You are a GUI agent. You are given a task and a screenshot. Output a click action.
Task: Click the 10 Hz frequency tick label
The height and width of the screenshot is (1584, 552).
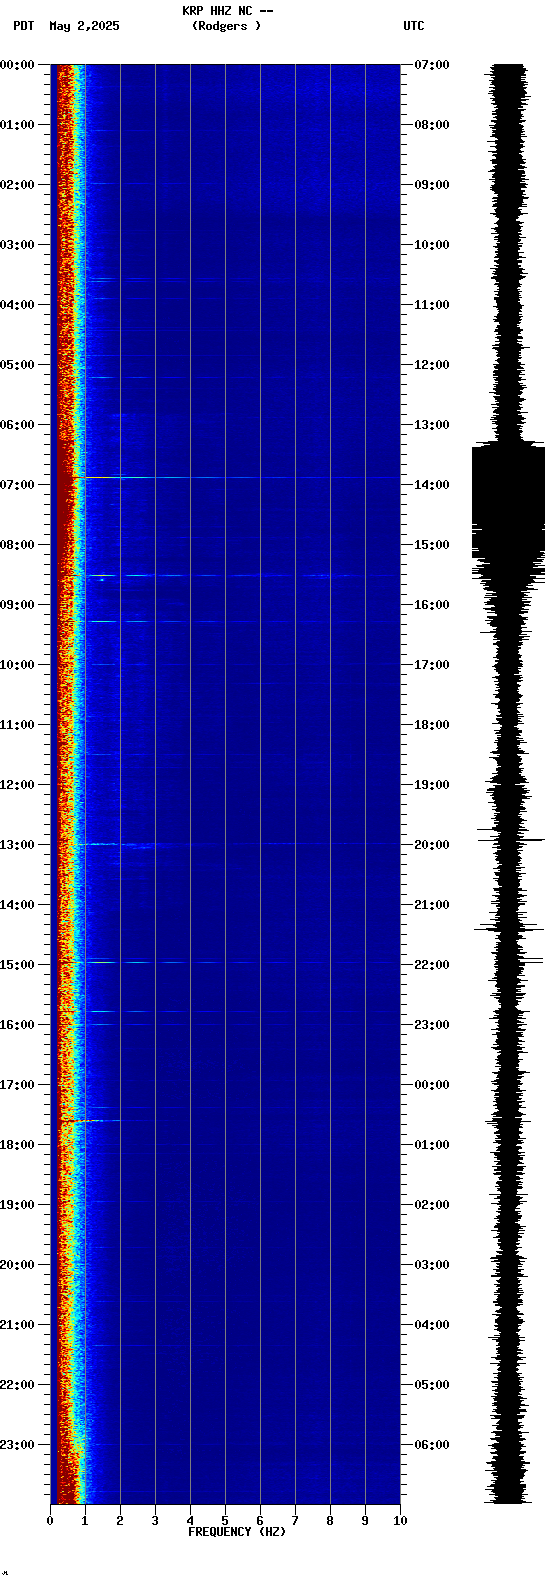pos(400,1521)
